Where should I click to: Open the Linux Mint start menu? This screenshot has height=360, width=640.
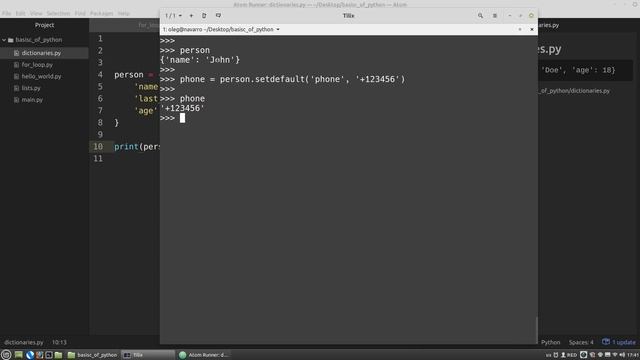[x=6, y=355]
